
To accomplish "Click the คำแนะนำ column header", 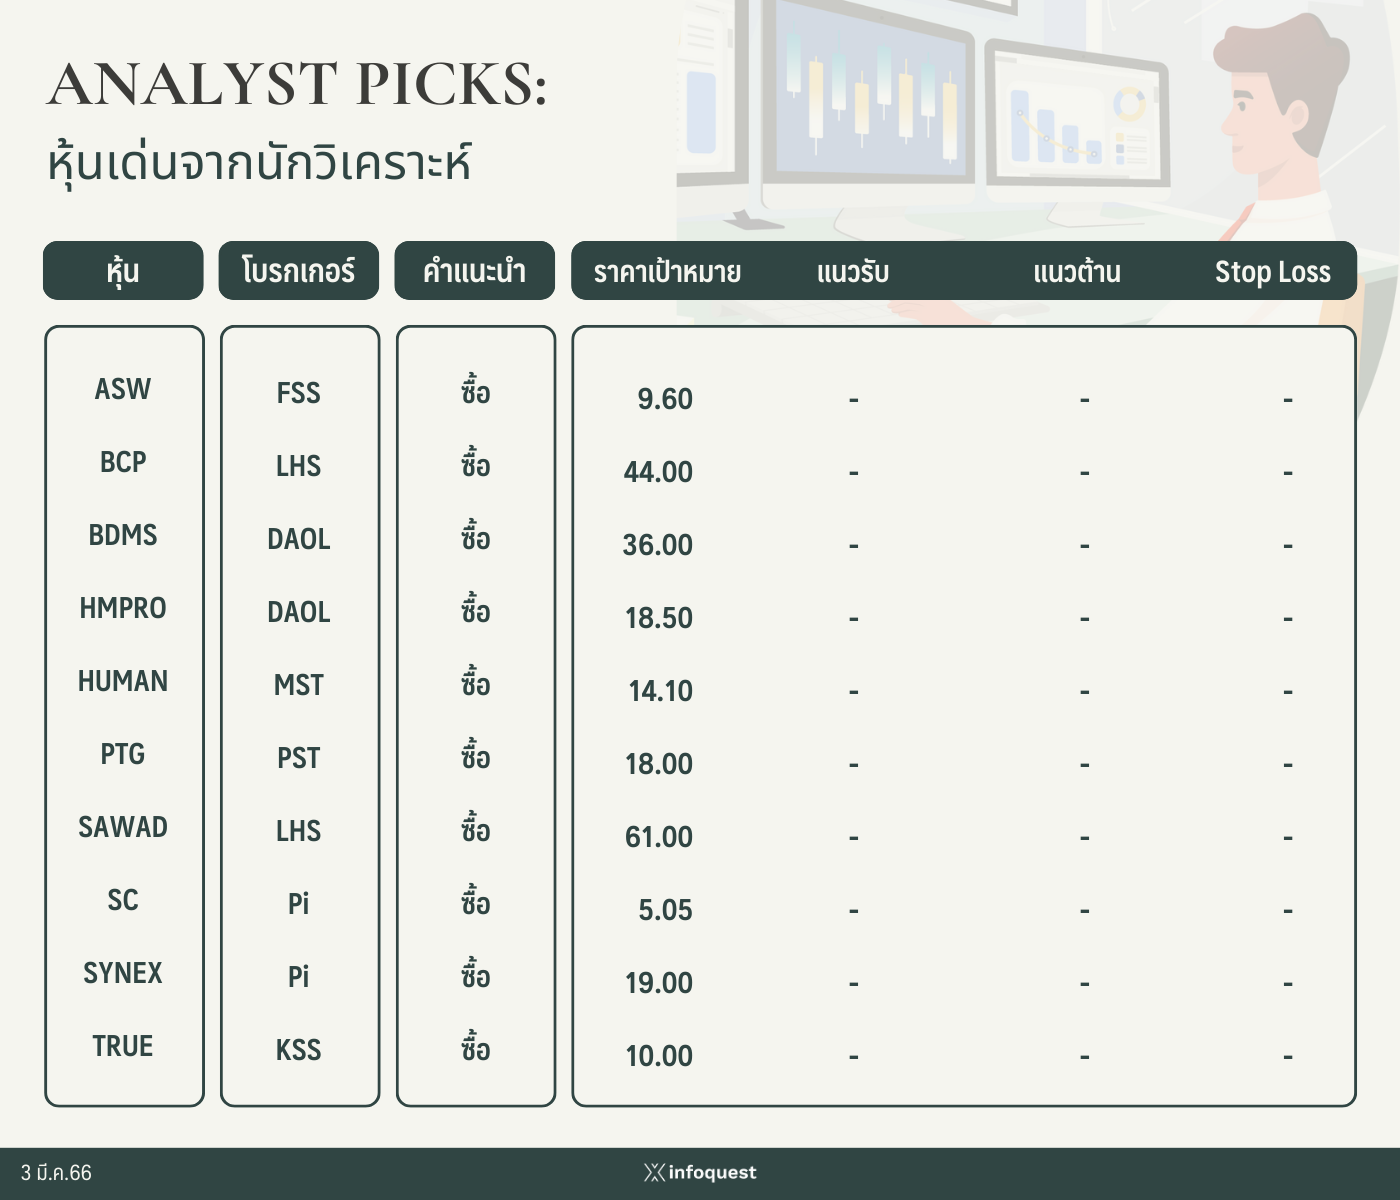I will point(474,270).
